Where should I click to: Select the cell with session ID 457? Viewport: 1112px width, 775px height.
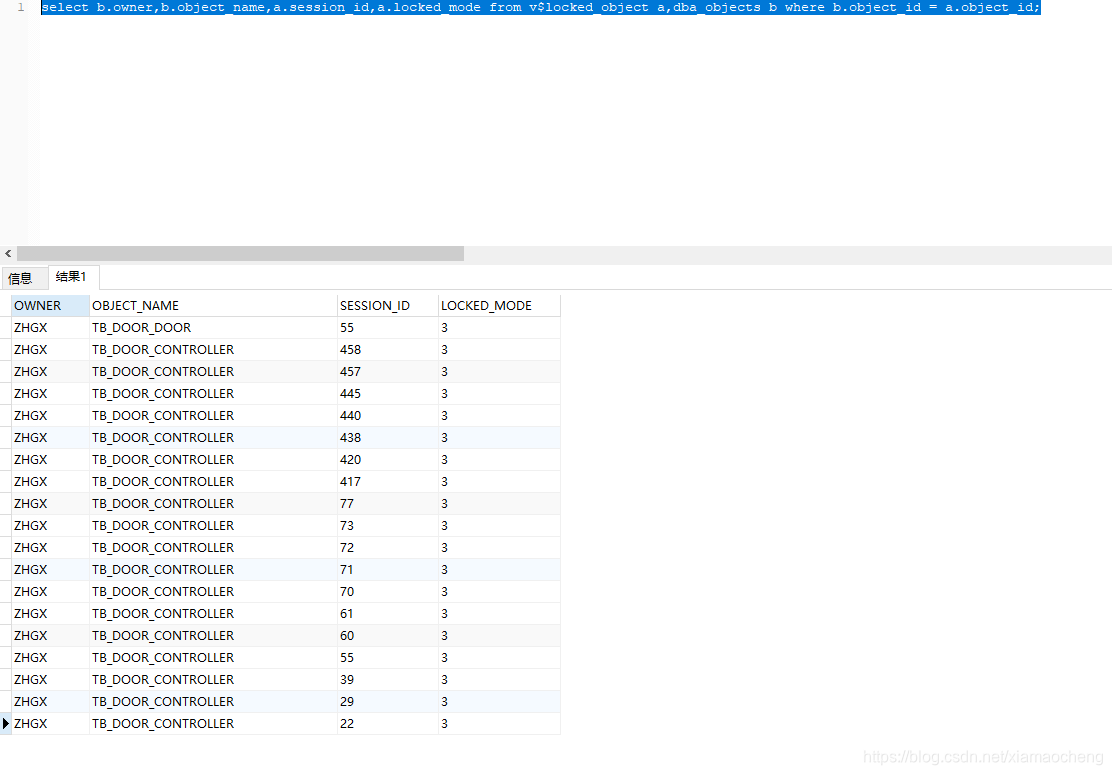point(387,372)
